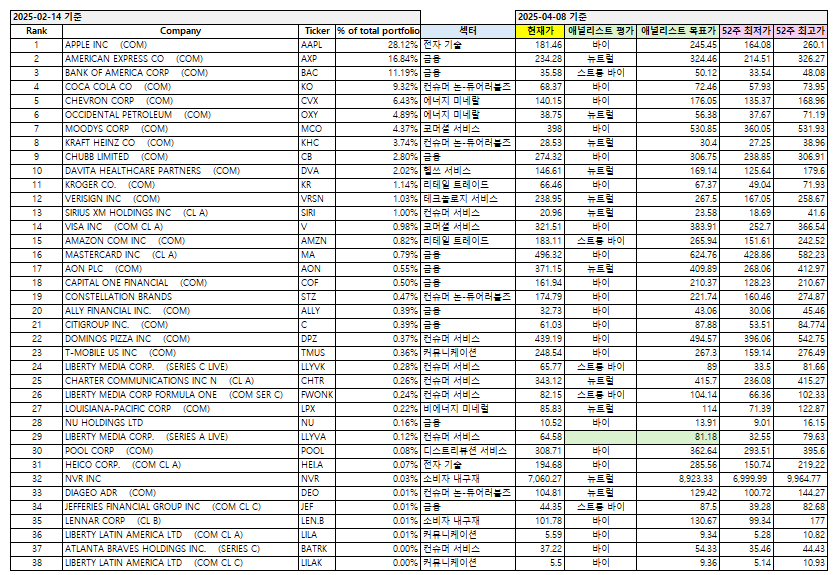This screenshot has width=837, height=575.
Task: Click the 'MOODYS CORP' company cell
Action: click(x=180, y=129)
